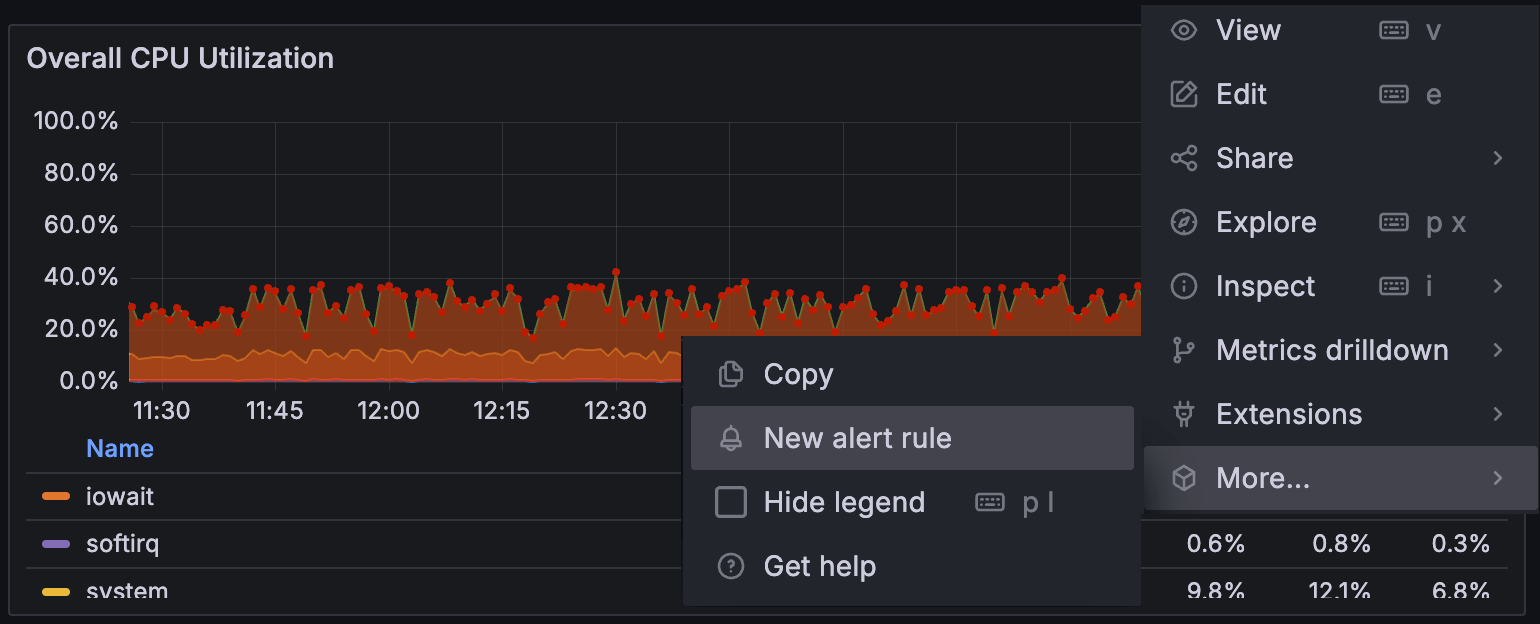Click the Overall CPU Utilization panel title
Viewport: 1540px width, 624px height.
181,58
